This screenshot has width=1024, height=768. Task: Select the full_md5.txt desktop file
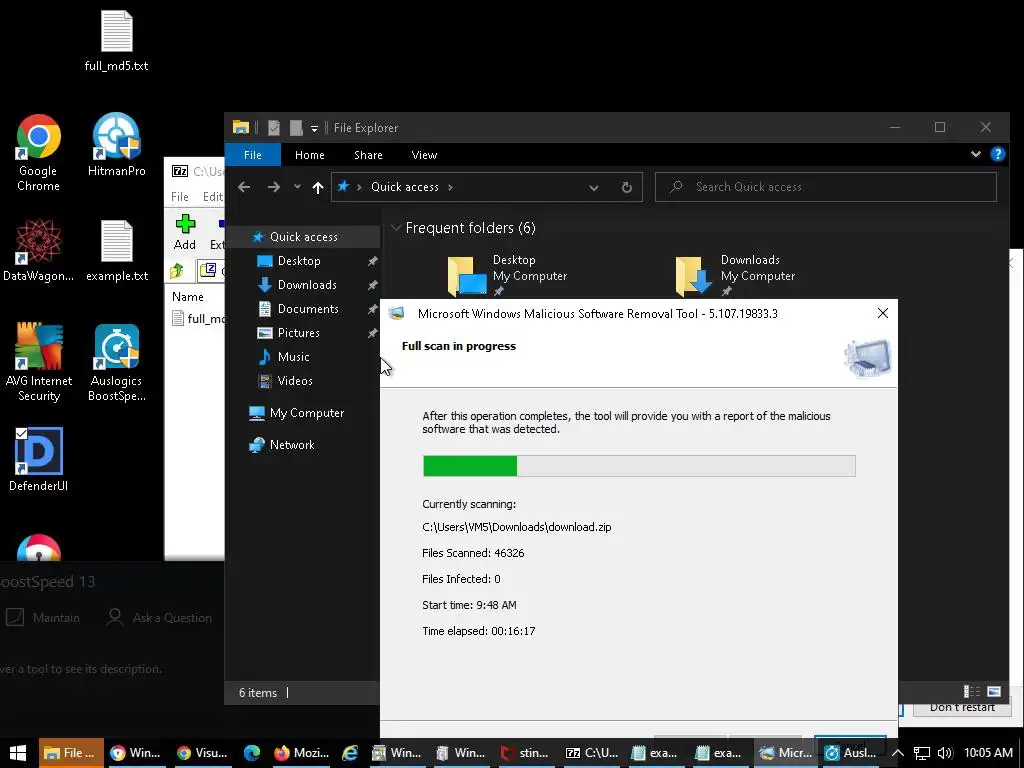tap(116, 40)
